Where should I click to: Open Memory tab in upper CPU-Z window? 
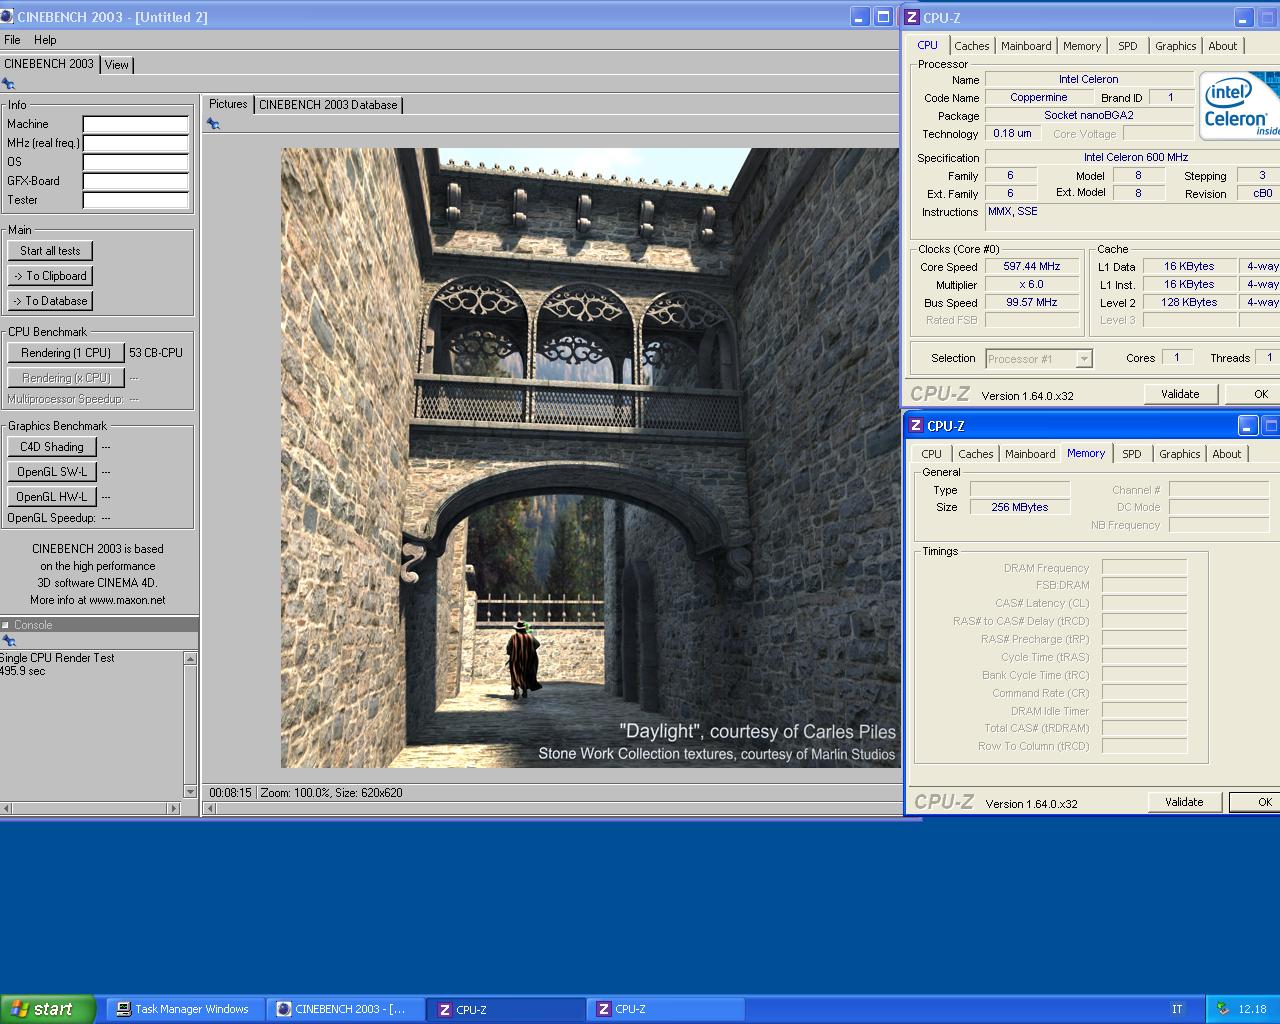tap(1082, 46)
